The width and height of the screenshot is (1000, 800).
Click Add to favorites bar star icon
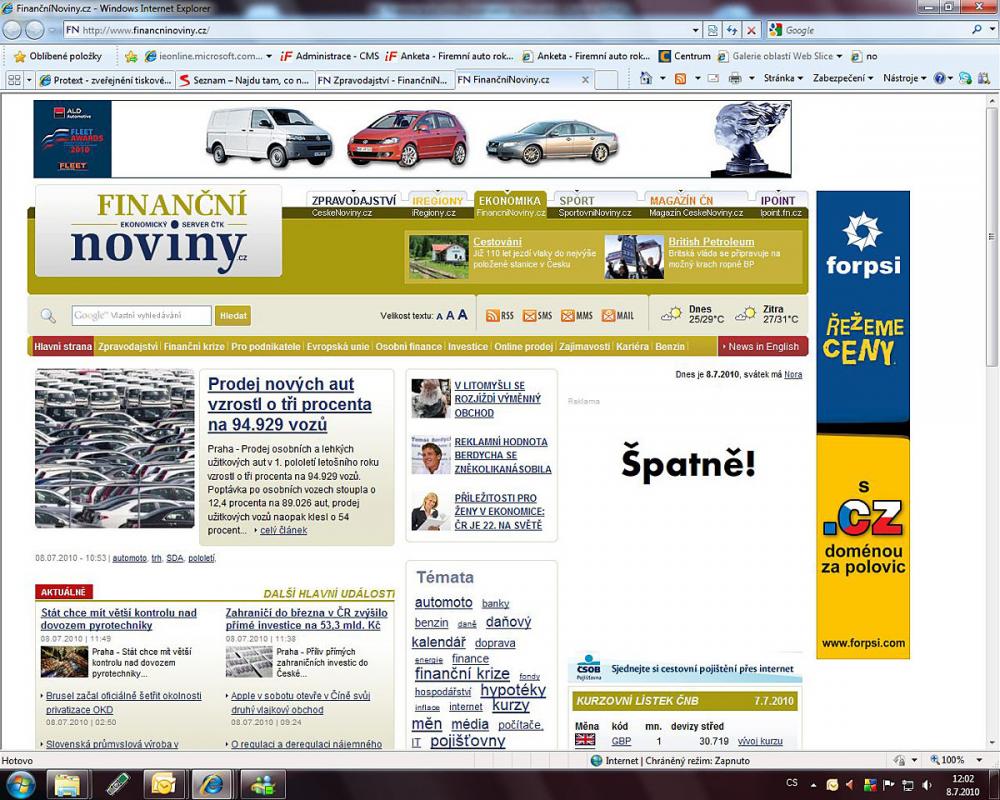(131, 56)
